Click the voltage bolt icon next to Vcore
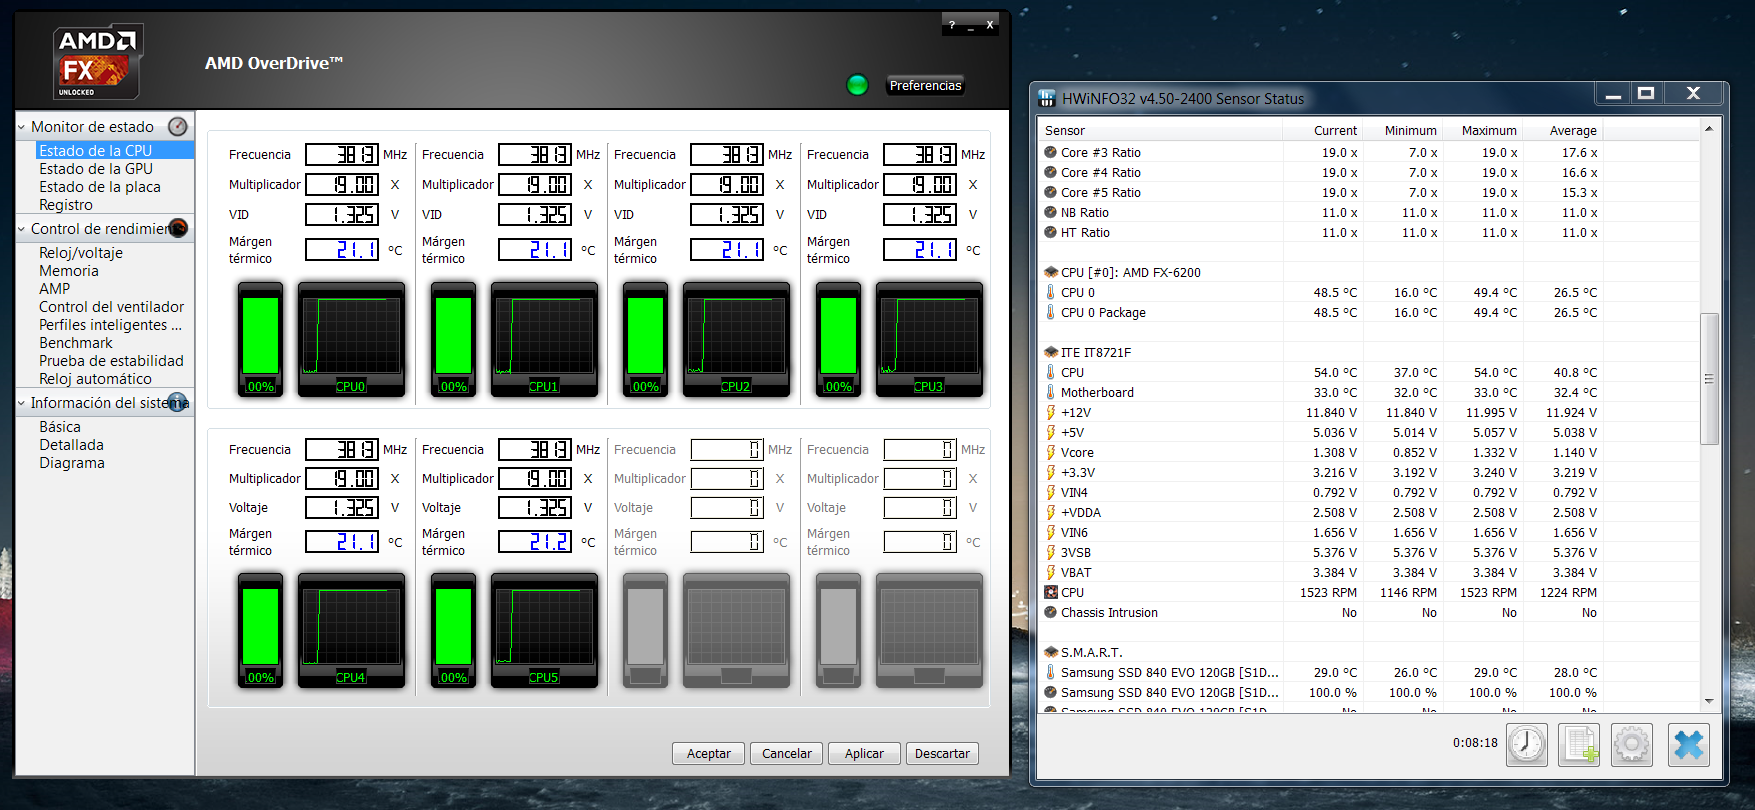 1050,452
